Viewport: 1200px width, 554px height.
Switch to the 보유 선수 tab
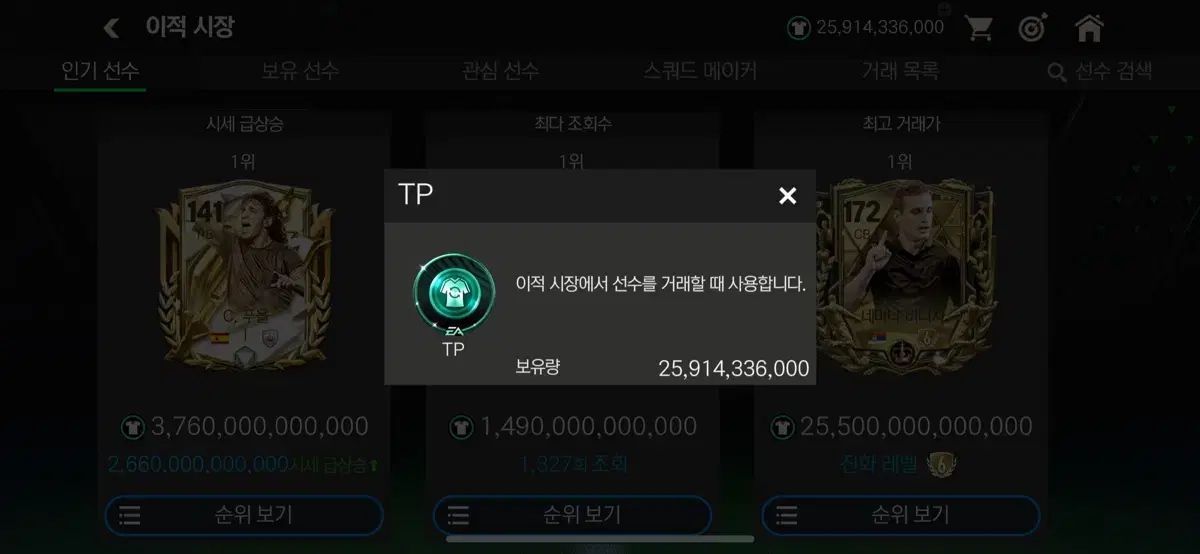(300, 71)
